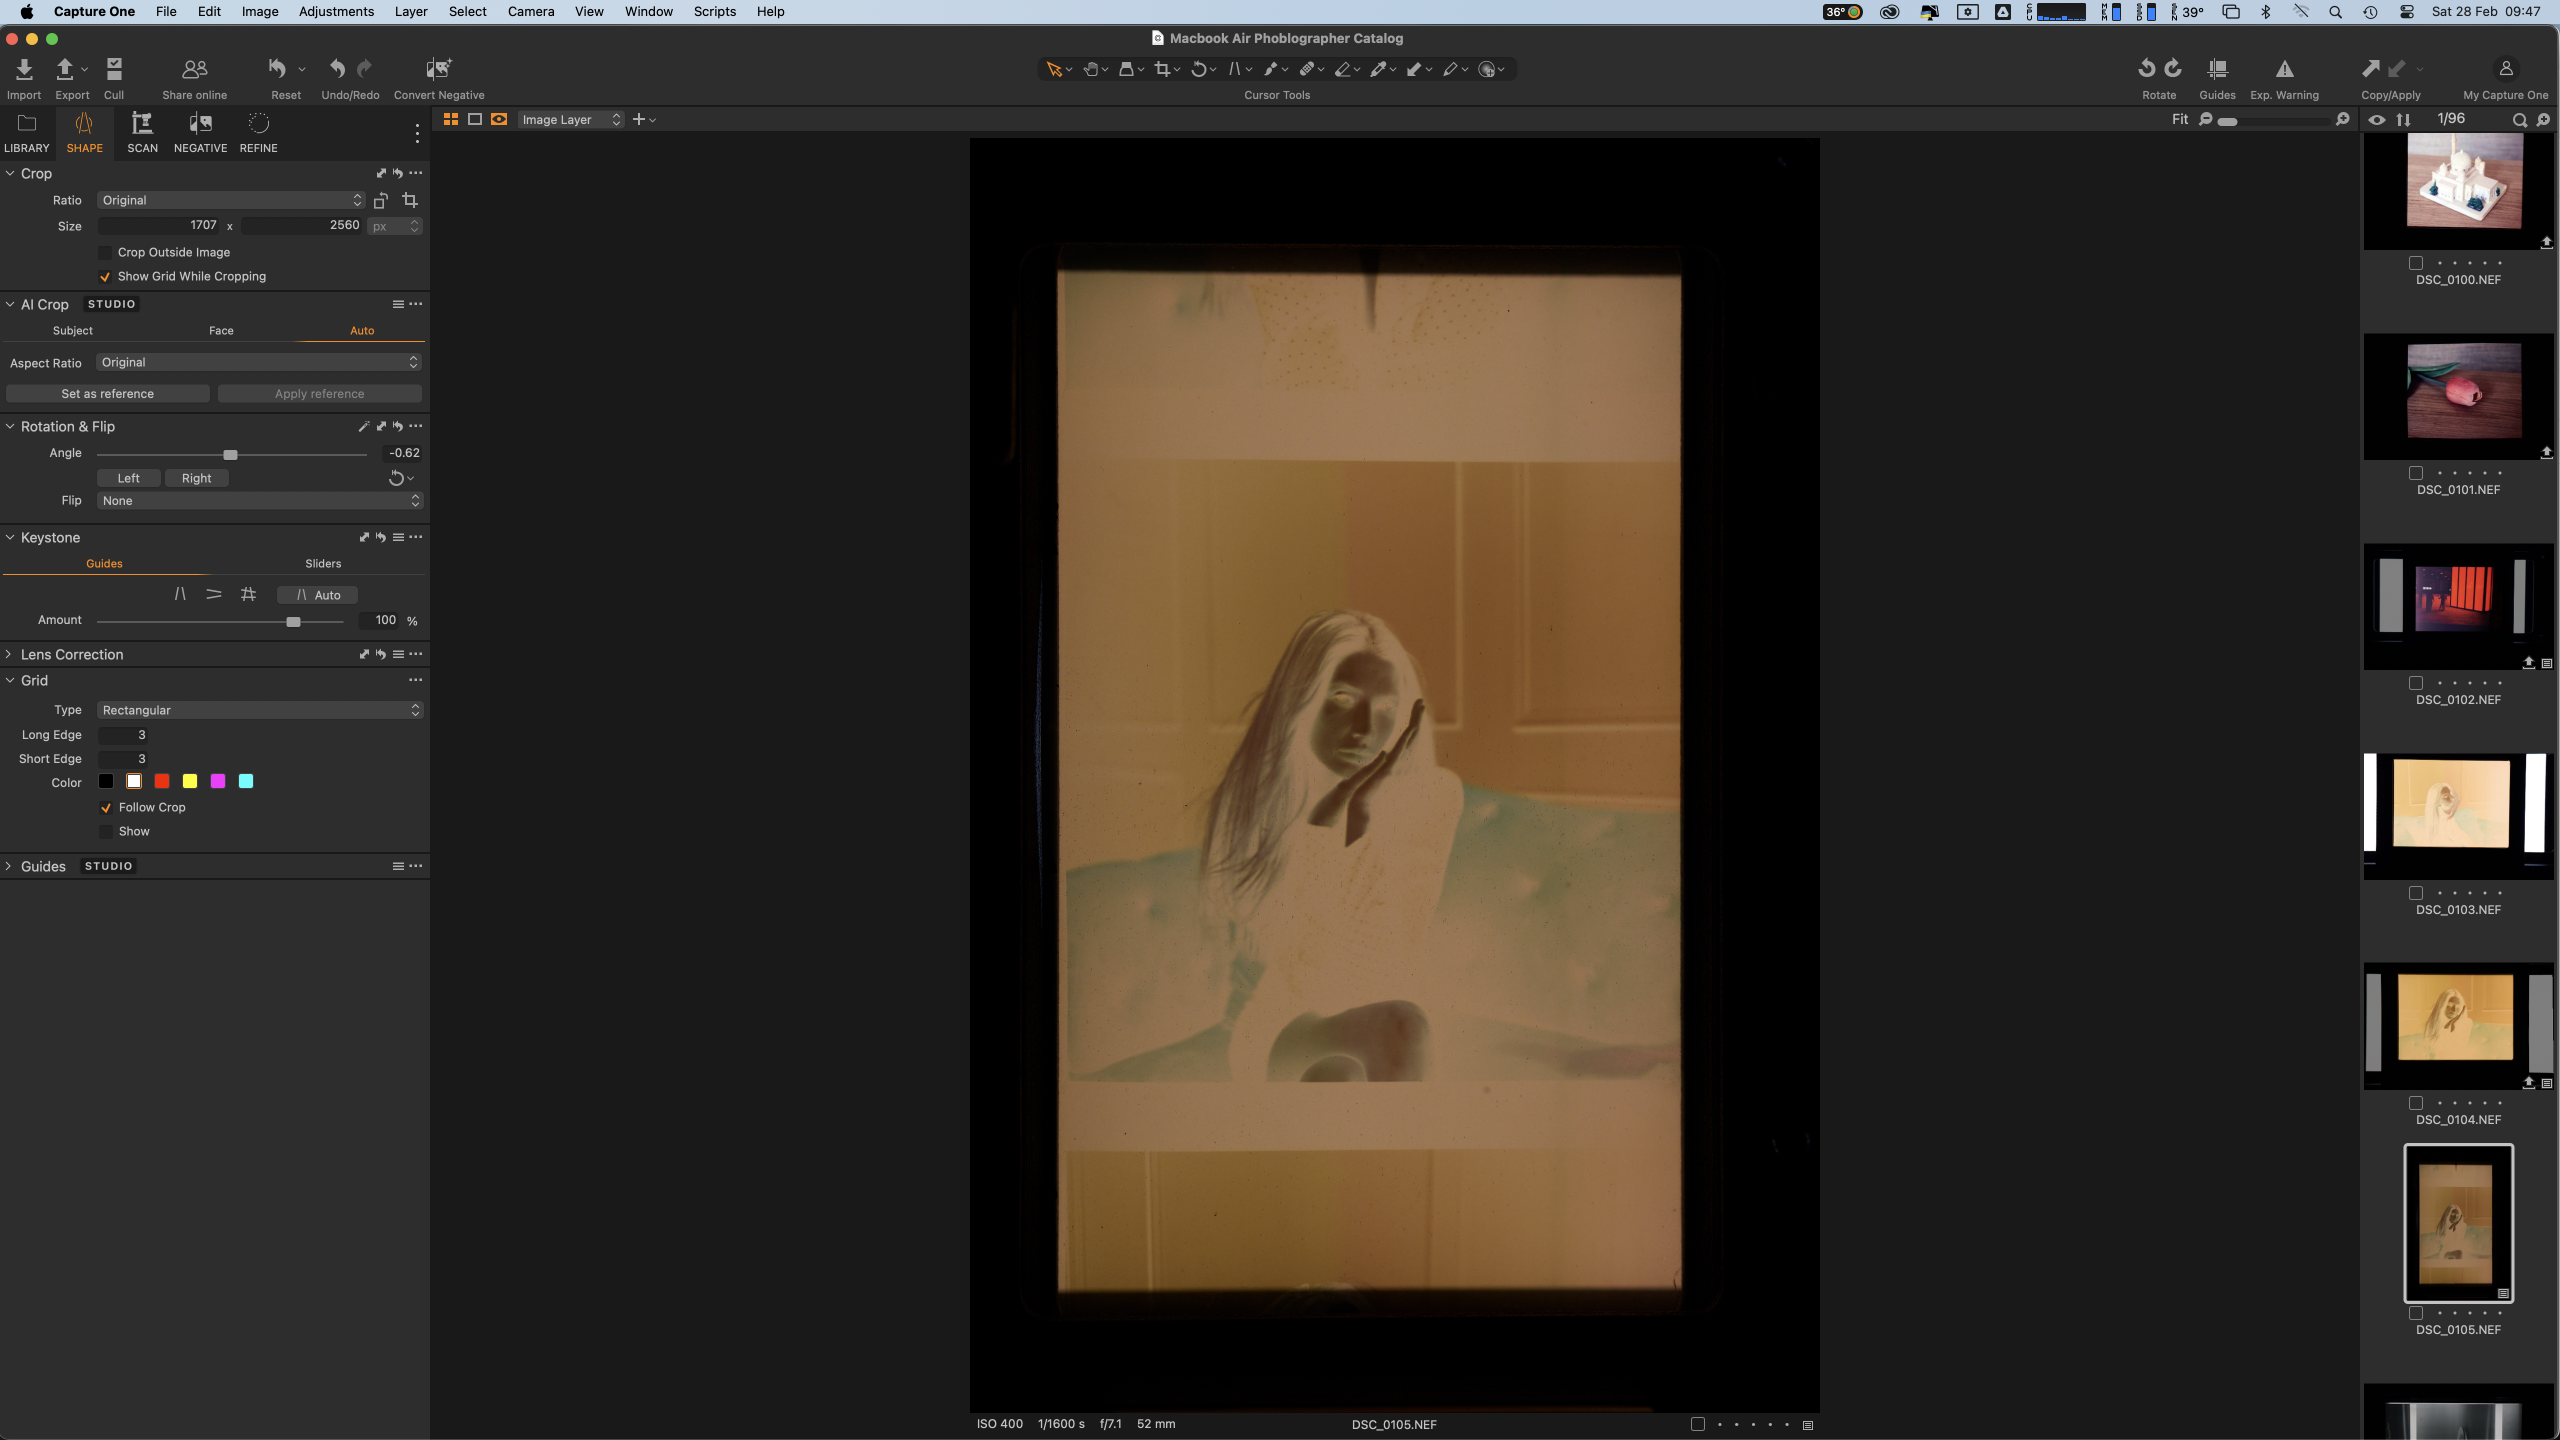The height and width of the screenshot is (1440, 2560).
Task: Pick the Eraser cursor tool
Action: point(1343,69)
